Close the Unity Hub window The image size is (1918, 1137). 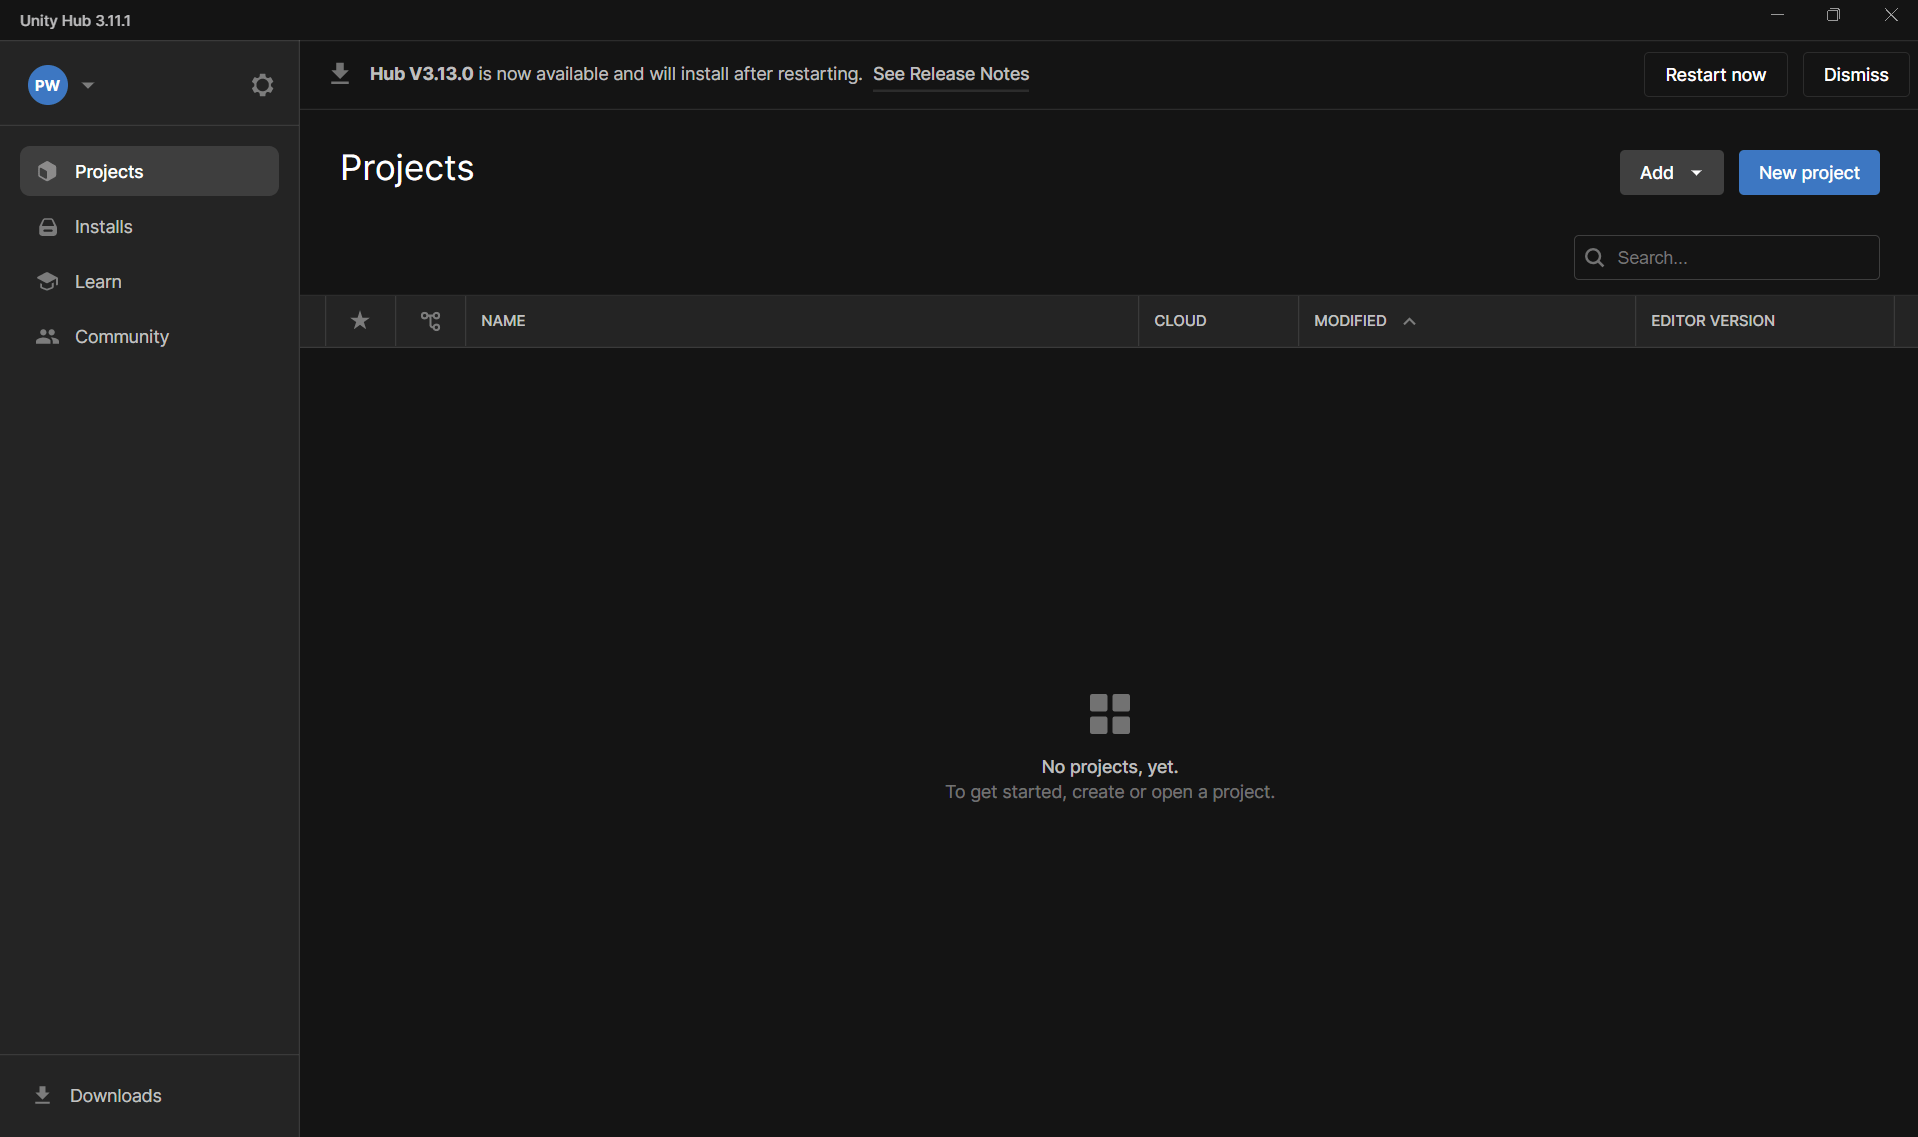click(1890, 15)
